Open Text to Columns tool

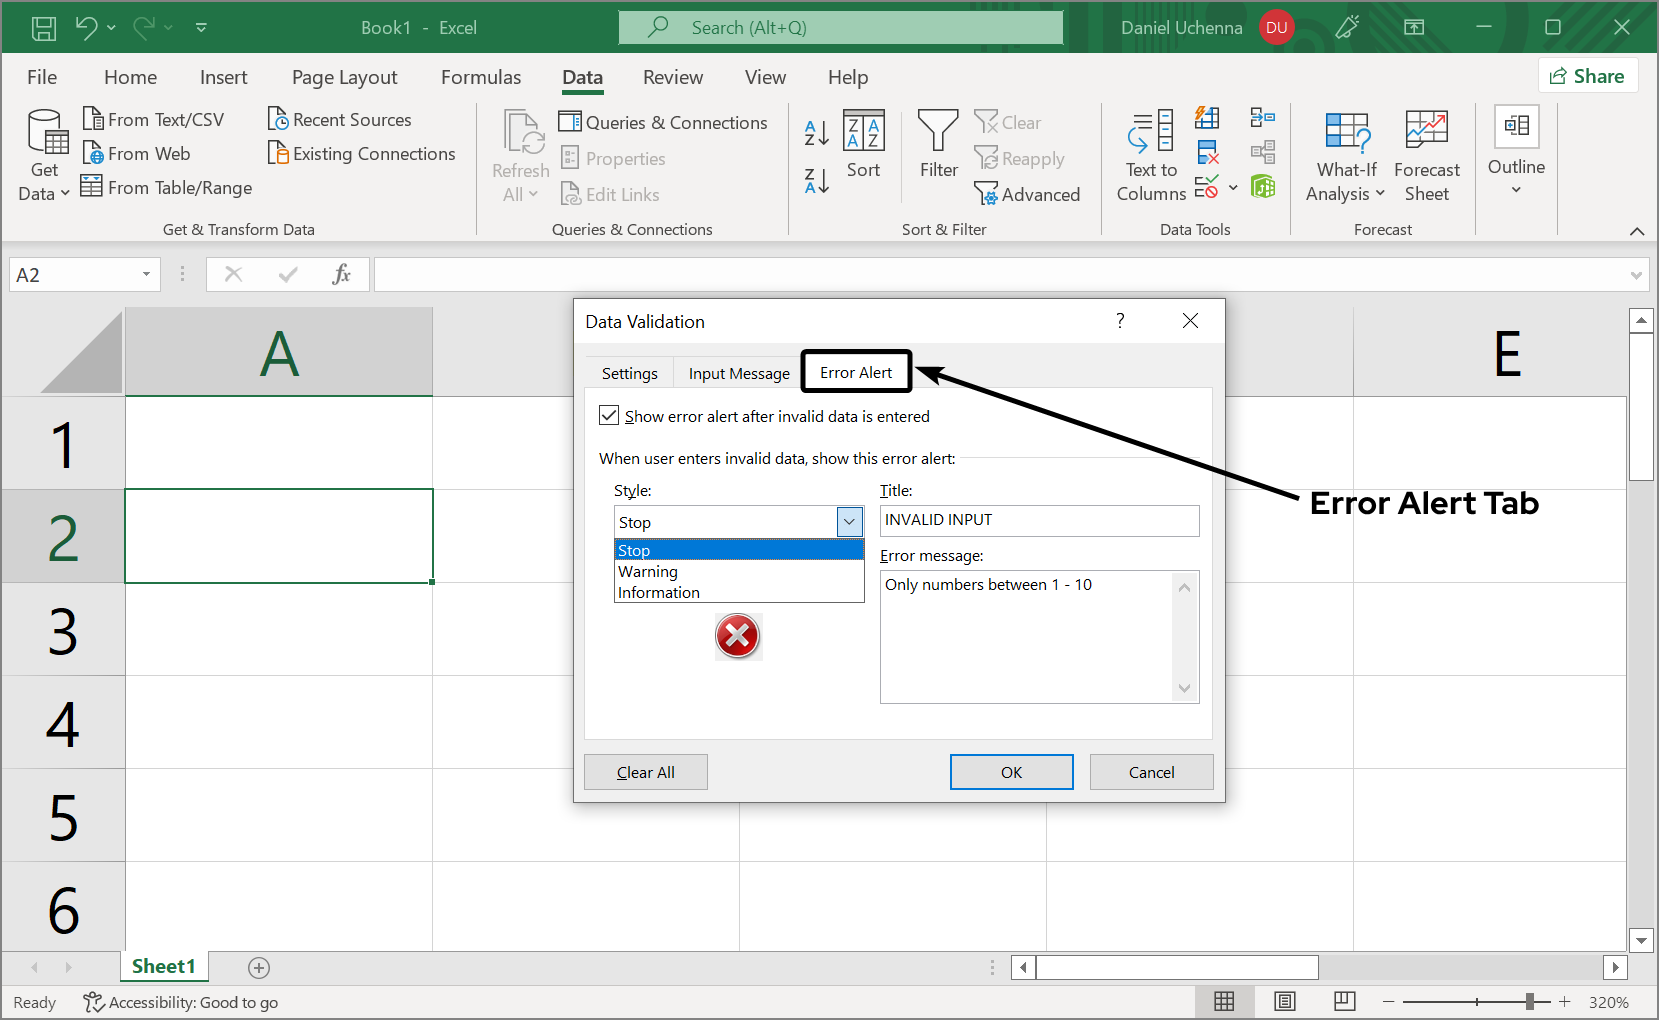click(1151, 155)
